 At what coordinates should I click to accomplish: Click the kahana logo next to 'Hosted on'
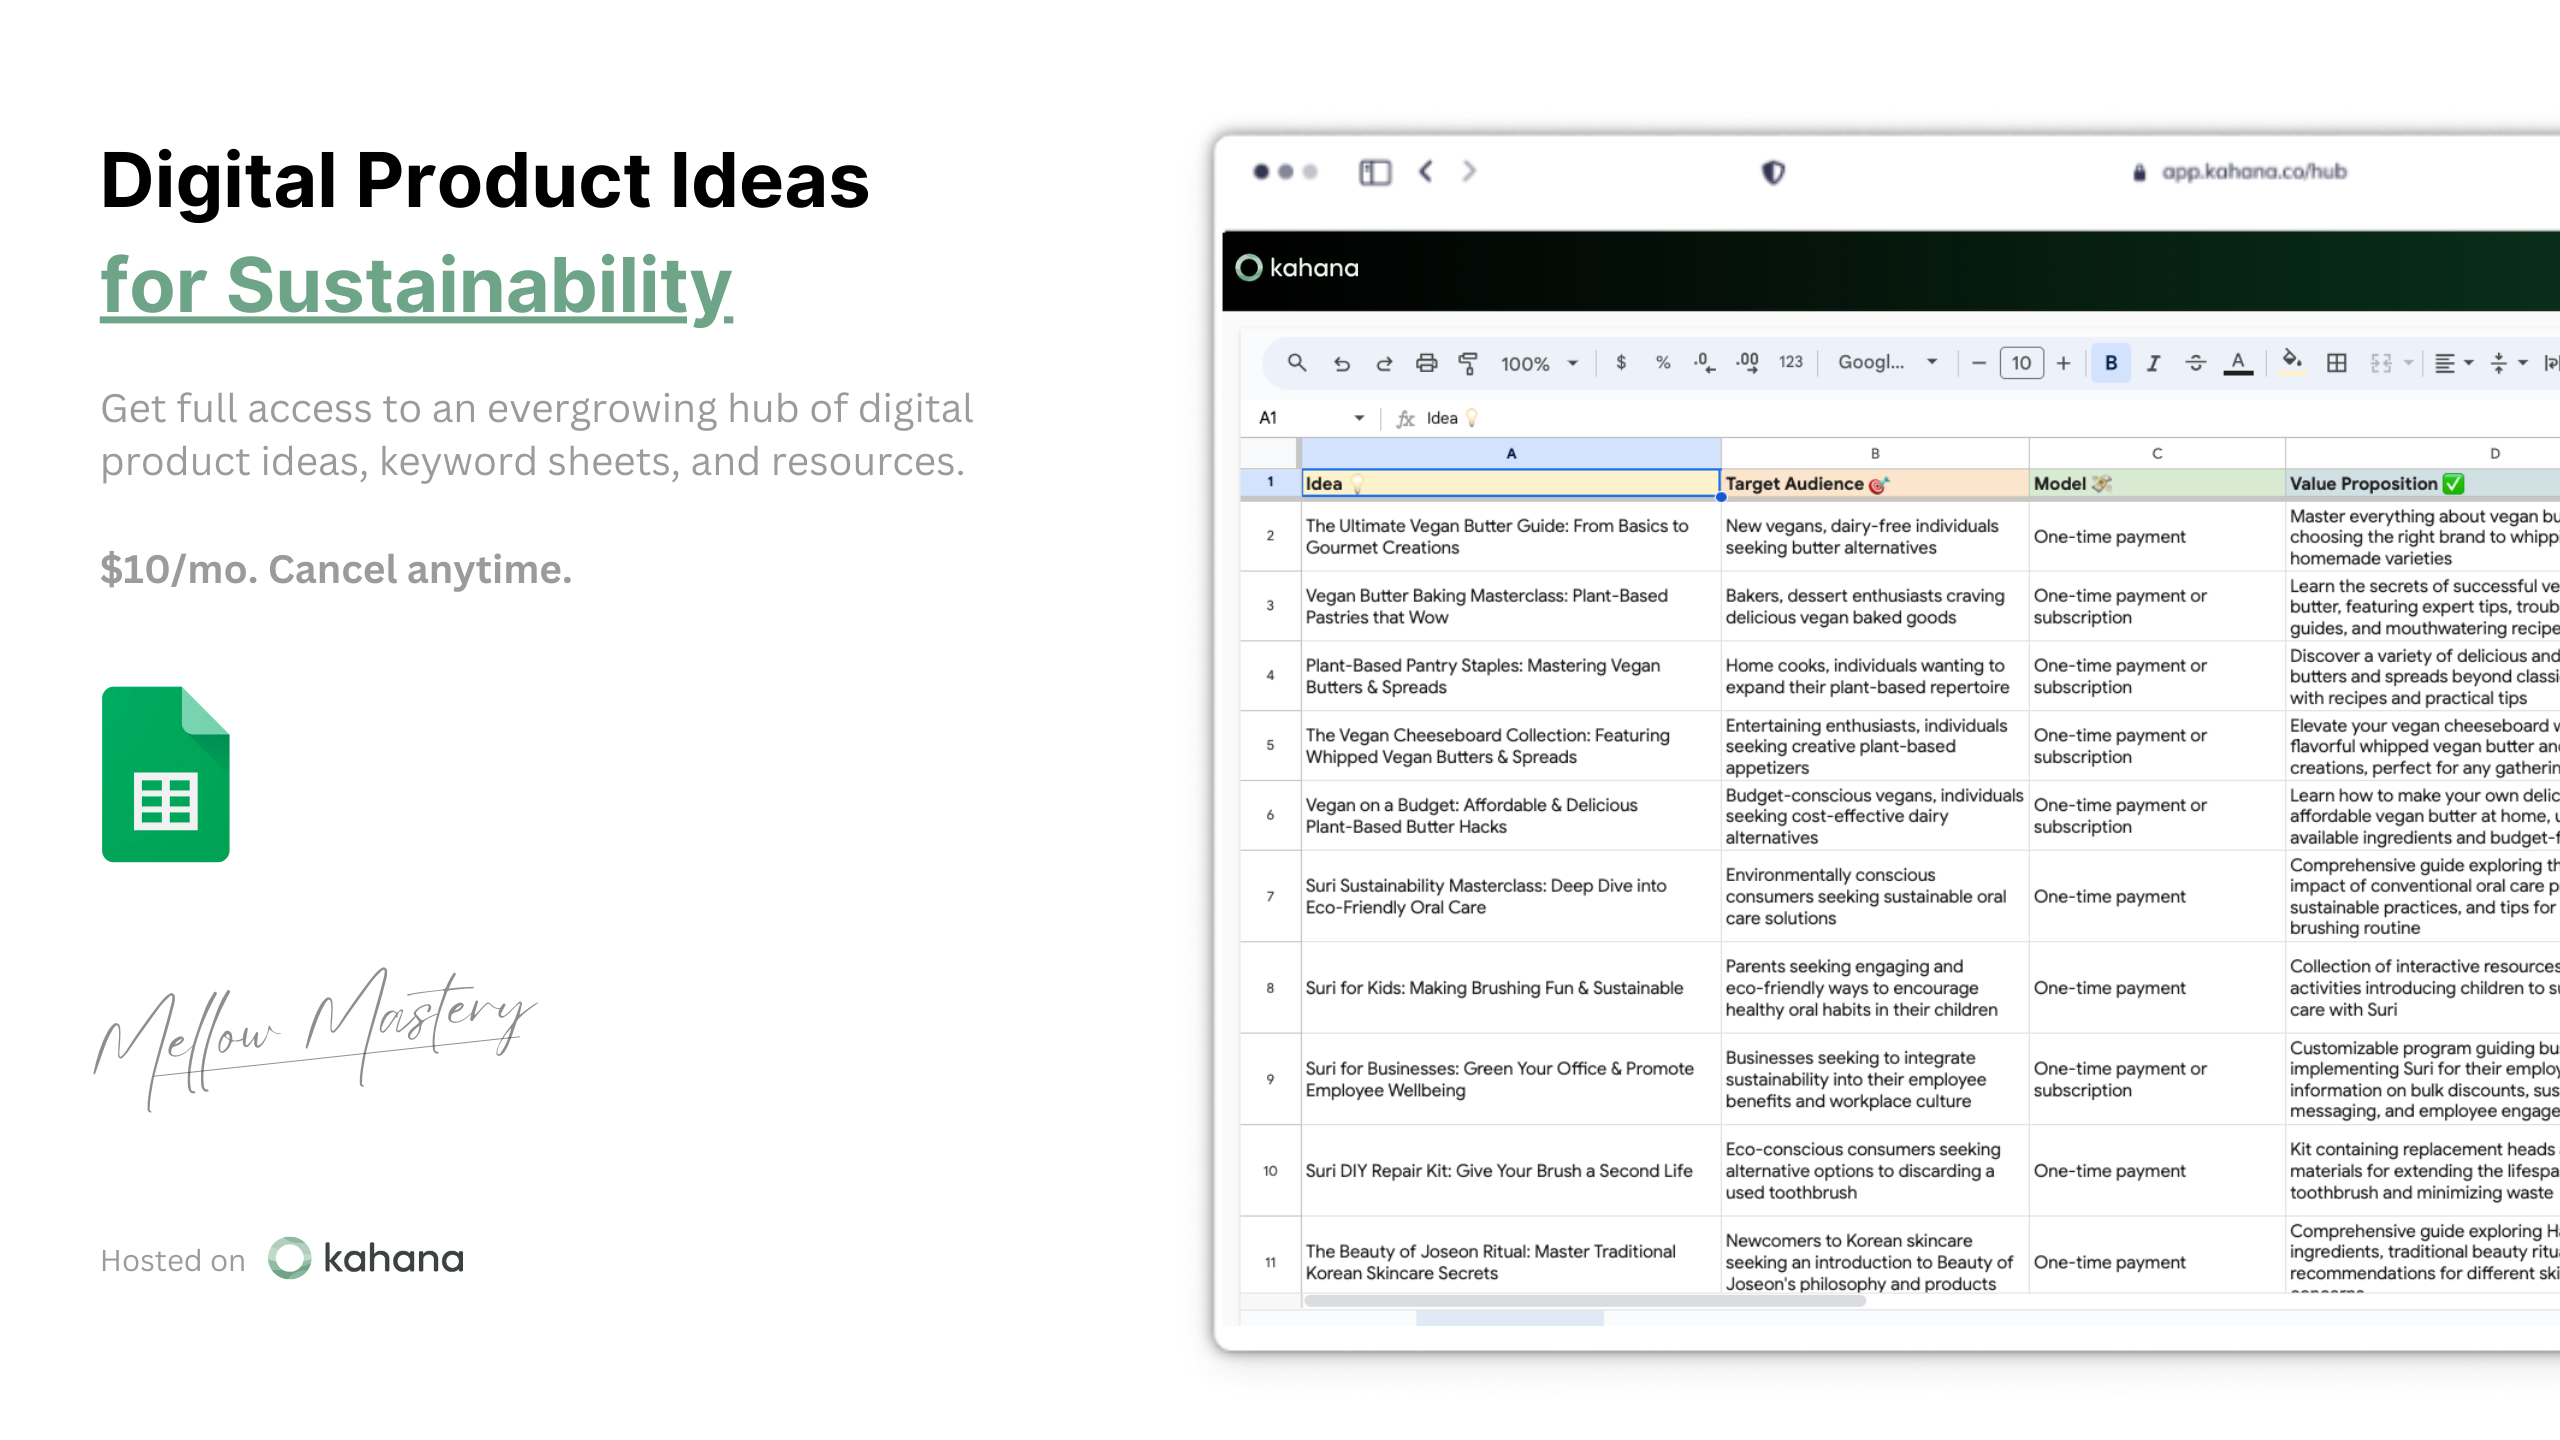pyautogui.click(x=366, y=1258)
